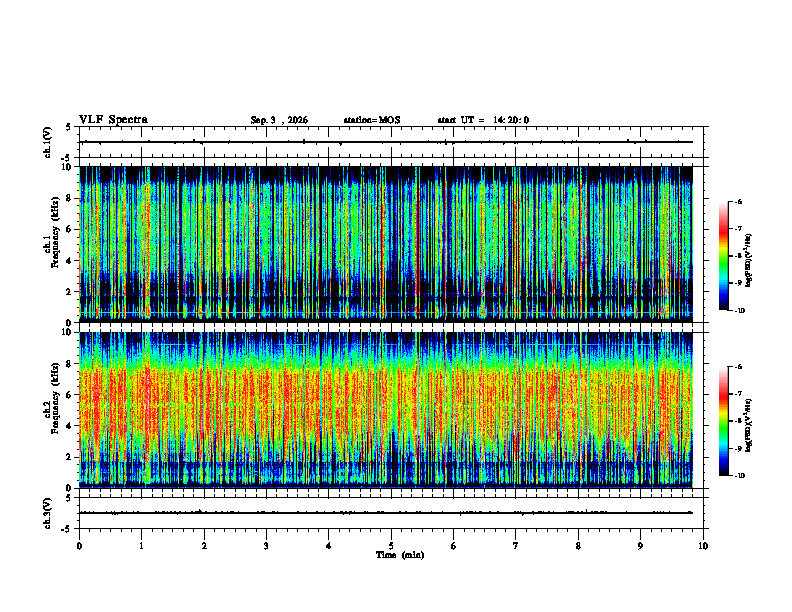Click the Time (min) axis label
Viewport: 792px width, 612px height.
click(x=400, y=555)
